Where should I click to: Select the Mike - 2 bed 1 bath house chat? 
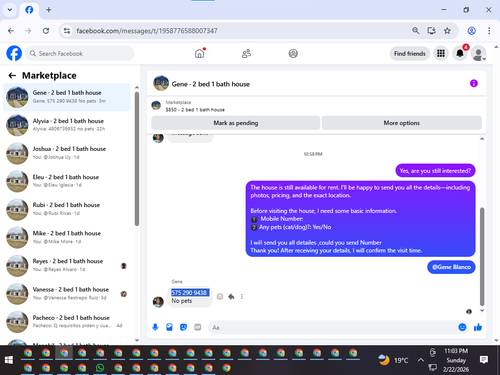(x=67, y=237)
